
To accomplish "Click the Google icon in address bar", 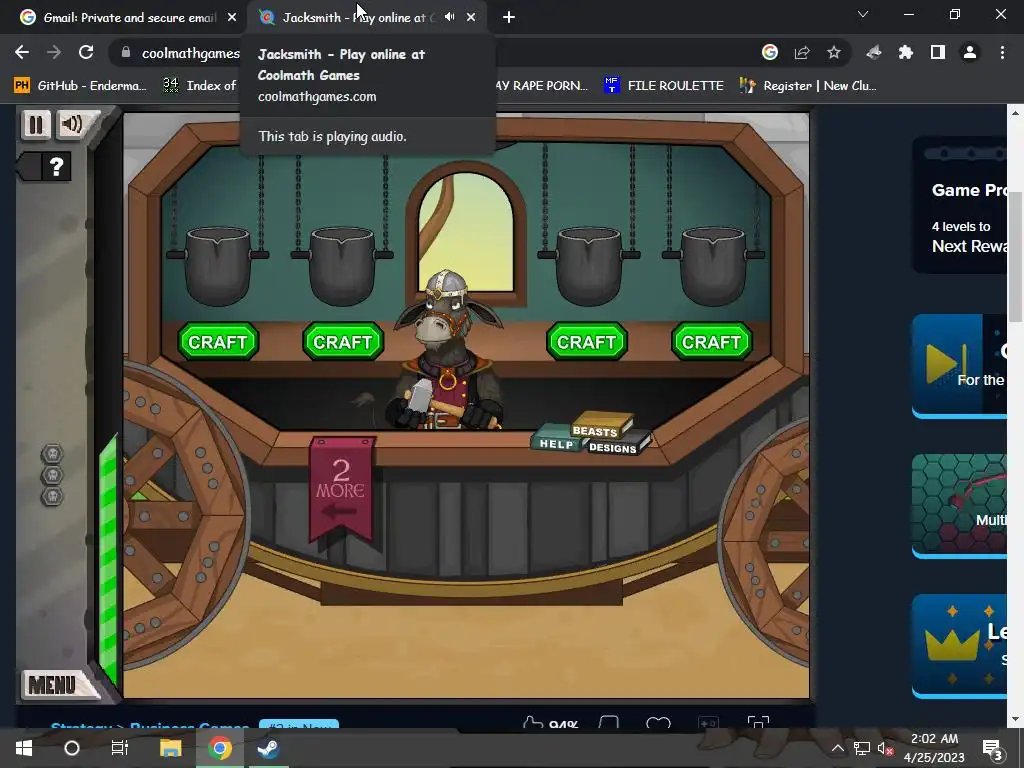I will pyautogui.click(x=770, y=52).
